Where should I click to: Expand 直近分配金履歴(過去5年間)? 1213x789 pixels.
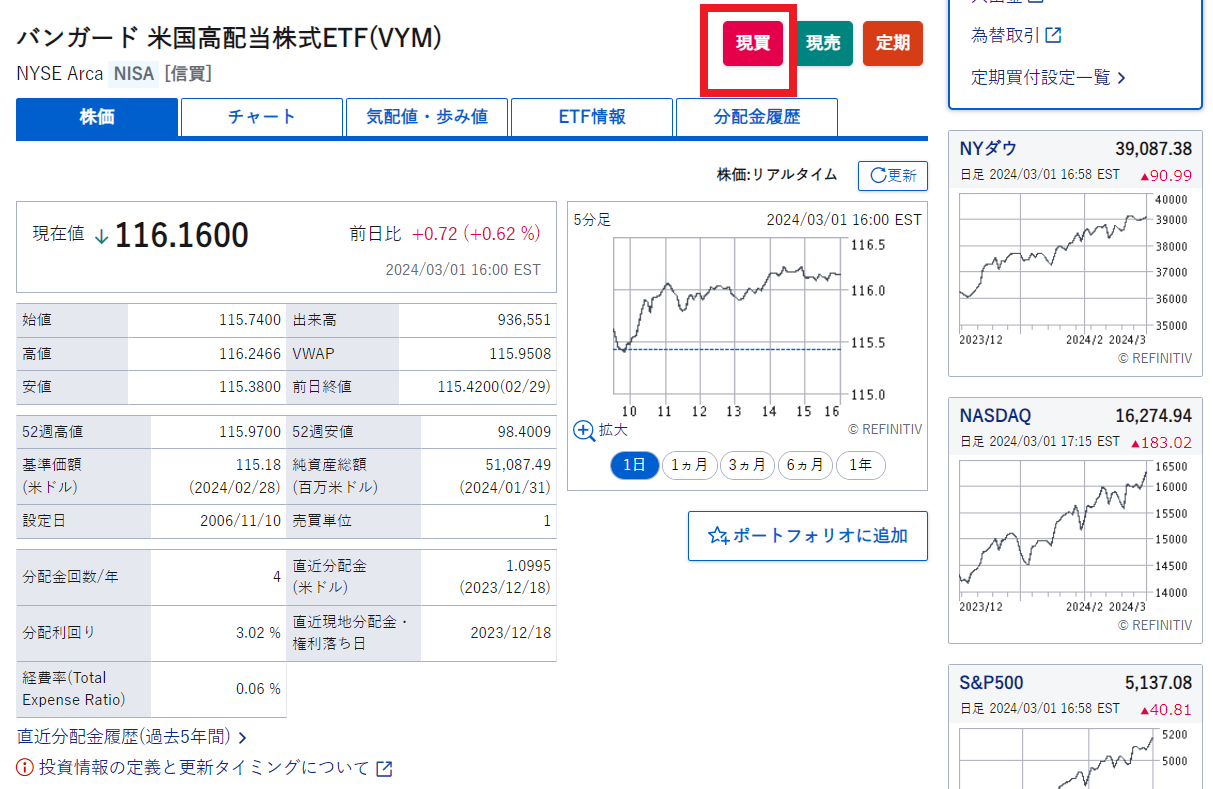[x=125, y=735]
